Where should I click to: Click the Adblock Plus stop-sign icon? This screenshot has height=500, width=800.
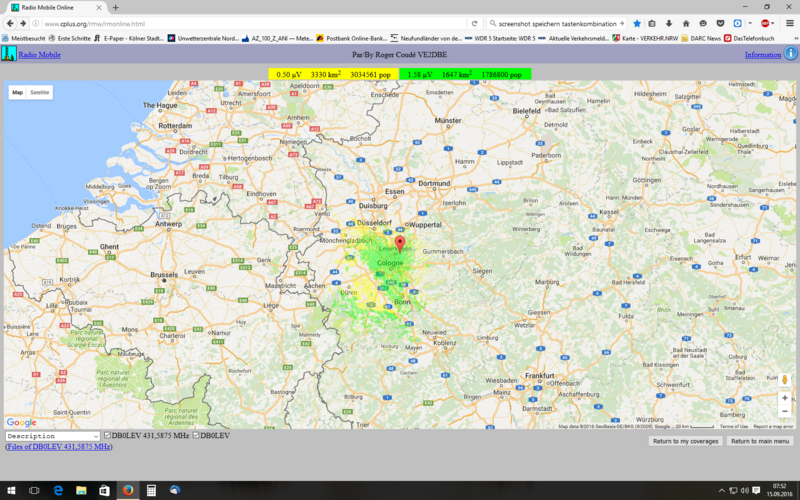(x=765, y=23)
